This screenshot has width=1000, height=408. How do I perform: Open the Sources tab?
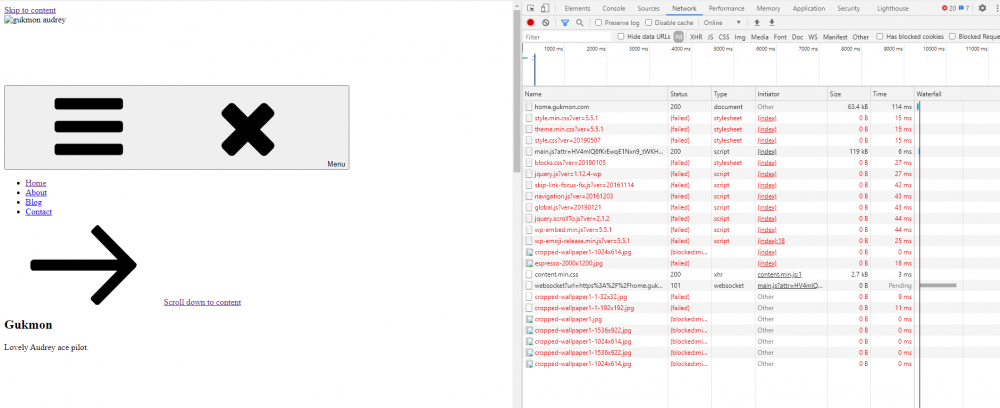point(648,8)
